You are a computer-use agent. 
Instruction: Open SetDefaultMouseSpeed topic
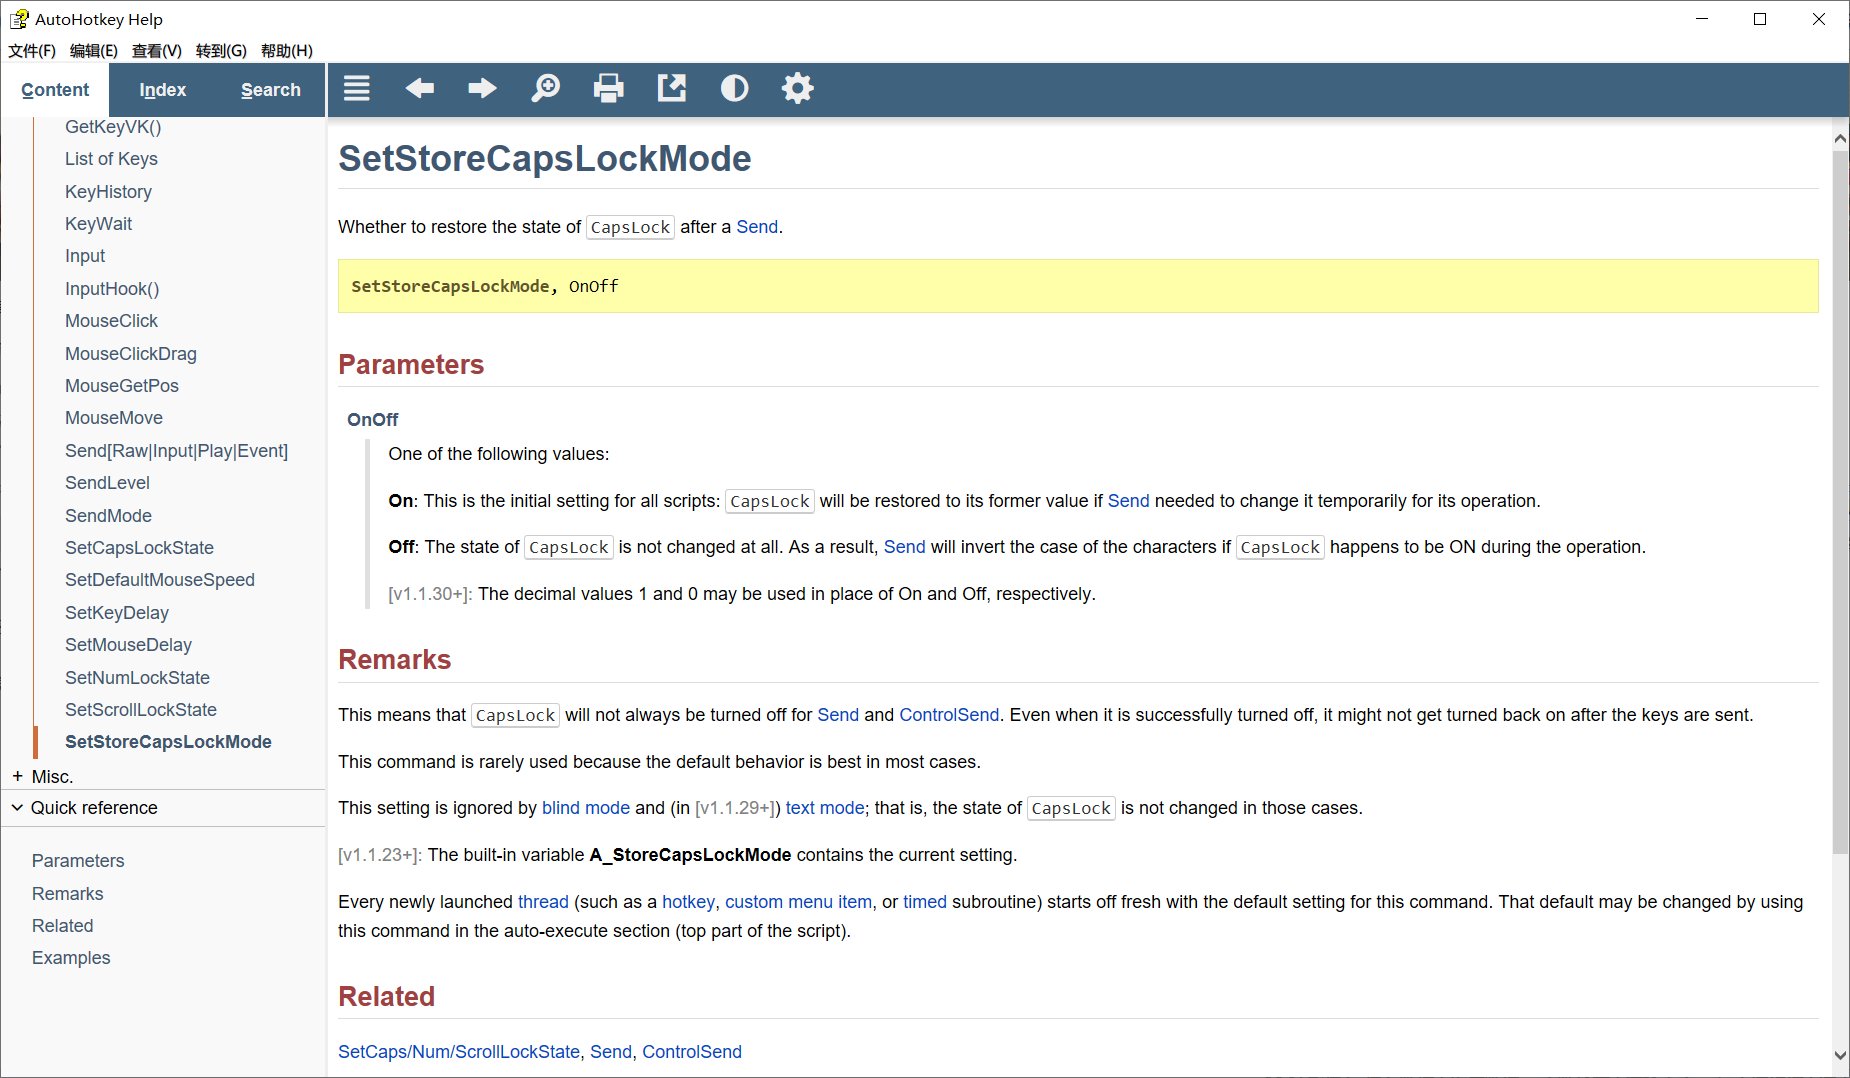coord(160,580)
